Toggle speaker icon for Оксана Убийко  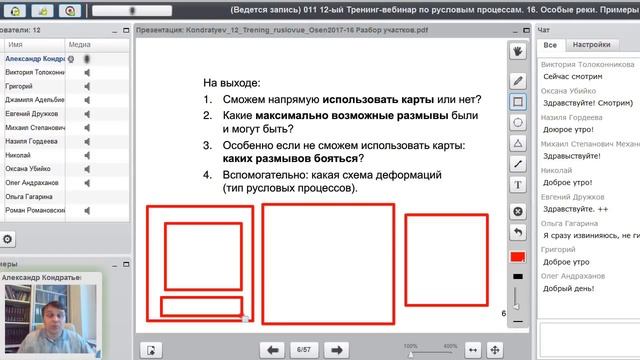point(87,169)
